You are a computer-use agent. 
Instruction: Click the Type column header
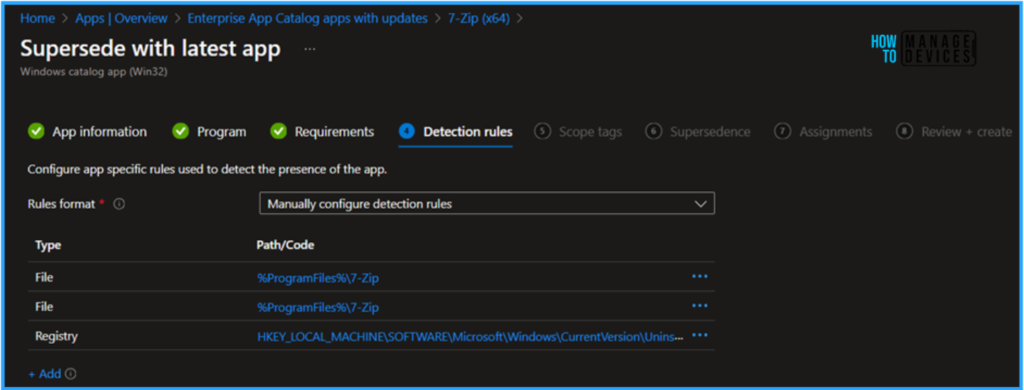pyautogui.click(x=48, y=245)
